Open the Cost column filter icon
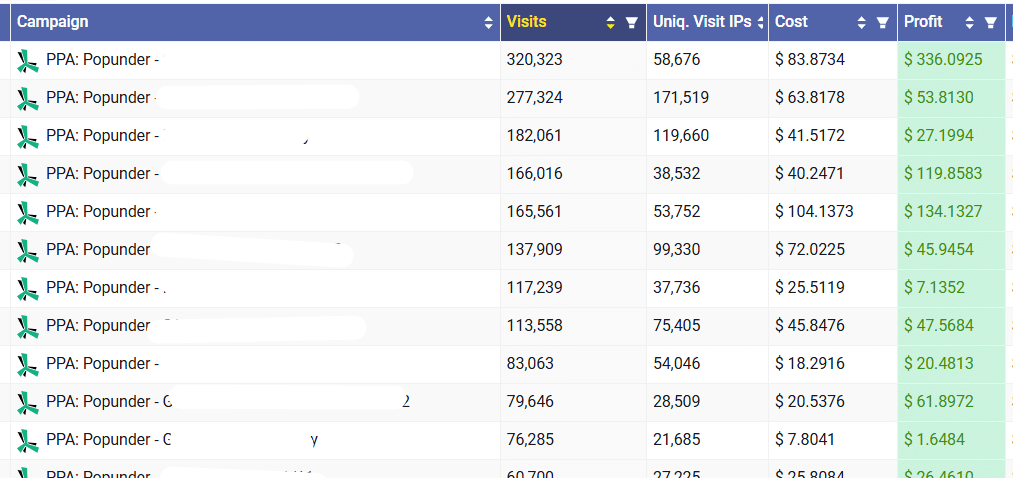This screenshot has height=478, width=1013. (x=882, y=22)
